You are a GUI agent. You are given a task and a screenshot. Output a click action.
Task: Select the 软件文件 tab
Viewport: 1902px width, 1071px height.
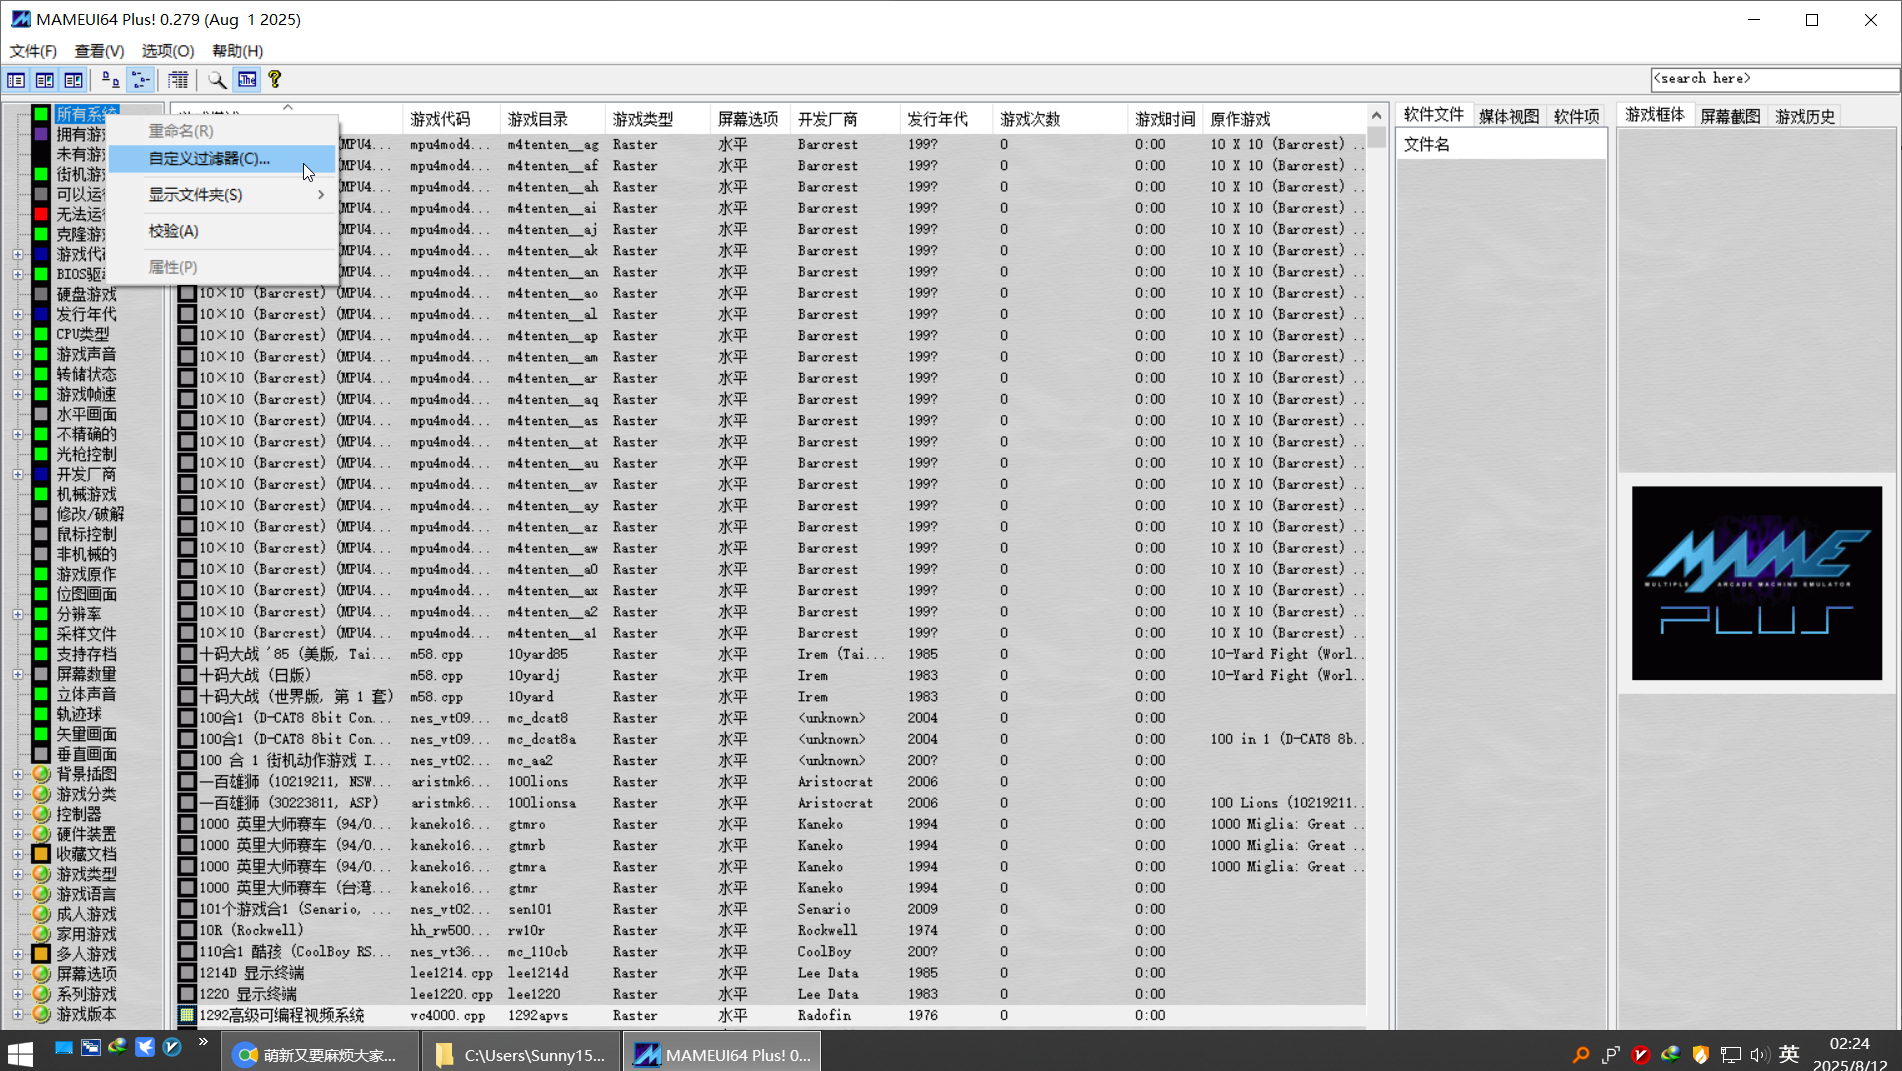[1433, 115]
